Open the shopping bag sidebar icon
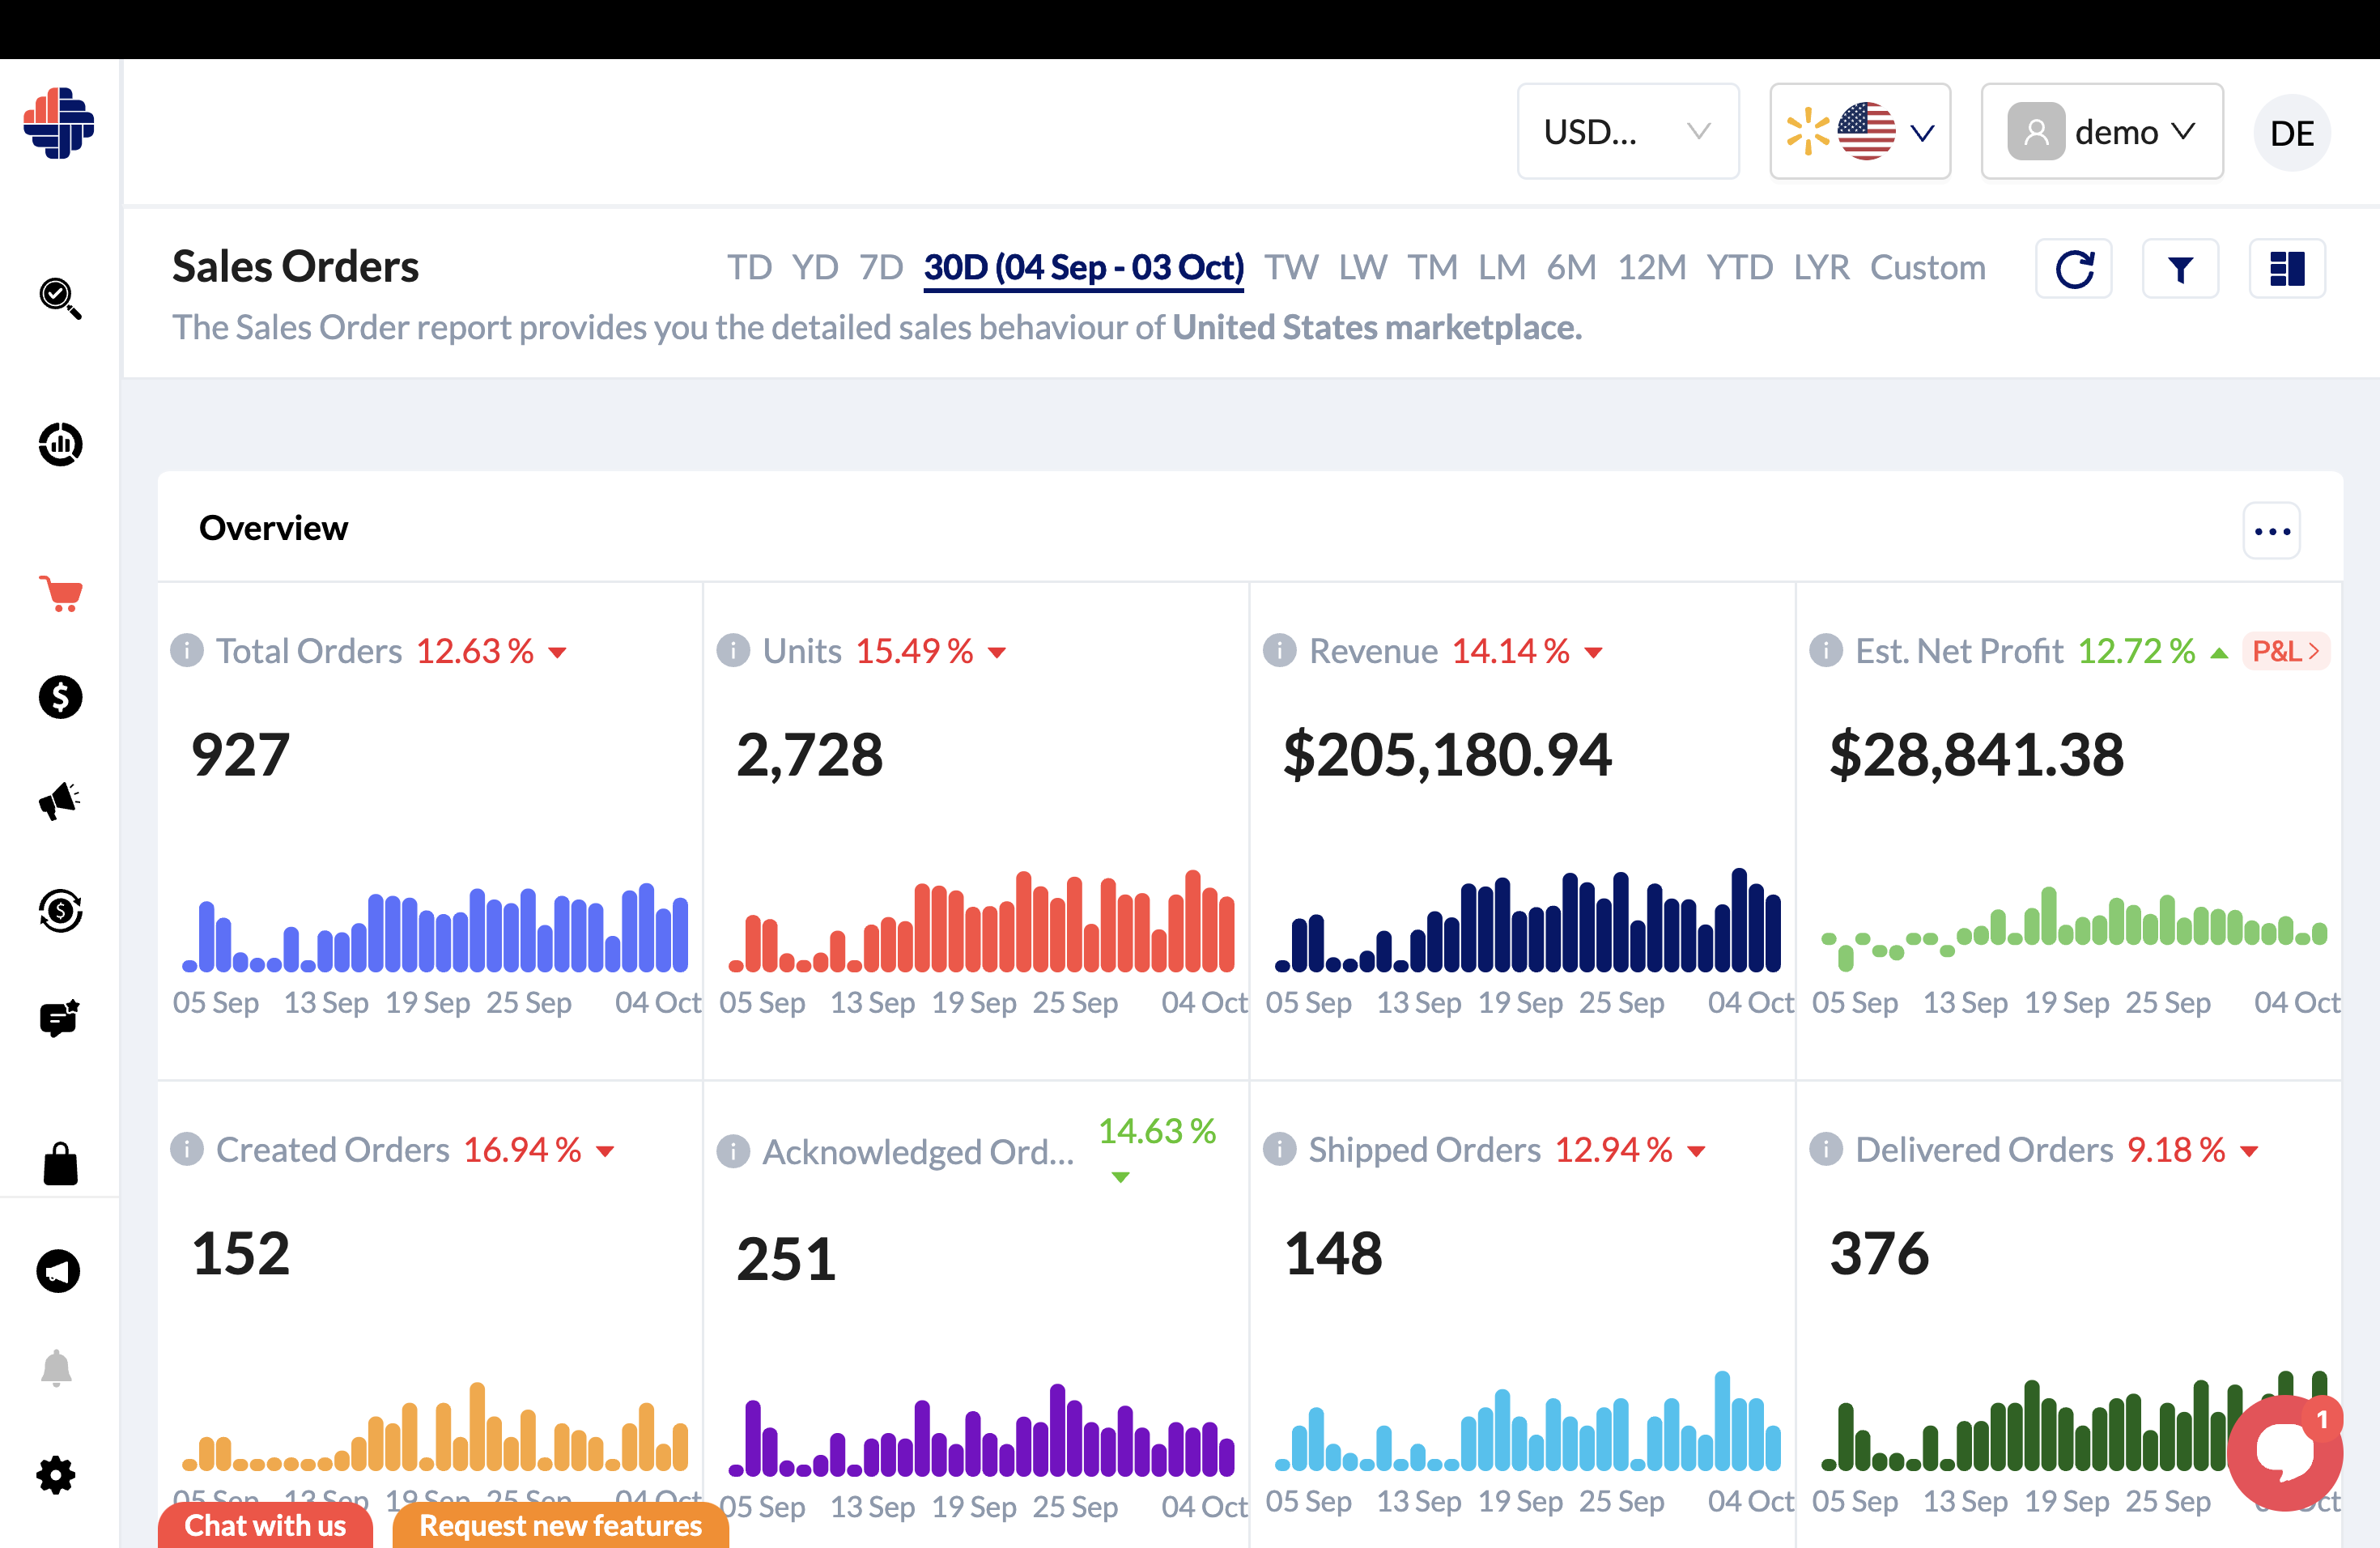The width and height of the screenshot is (2380, 1548). coord(60,1164)
